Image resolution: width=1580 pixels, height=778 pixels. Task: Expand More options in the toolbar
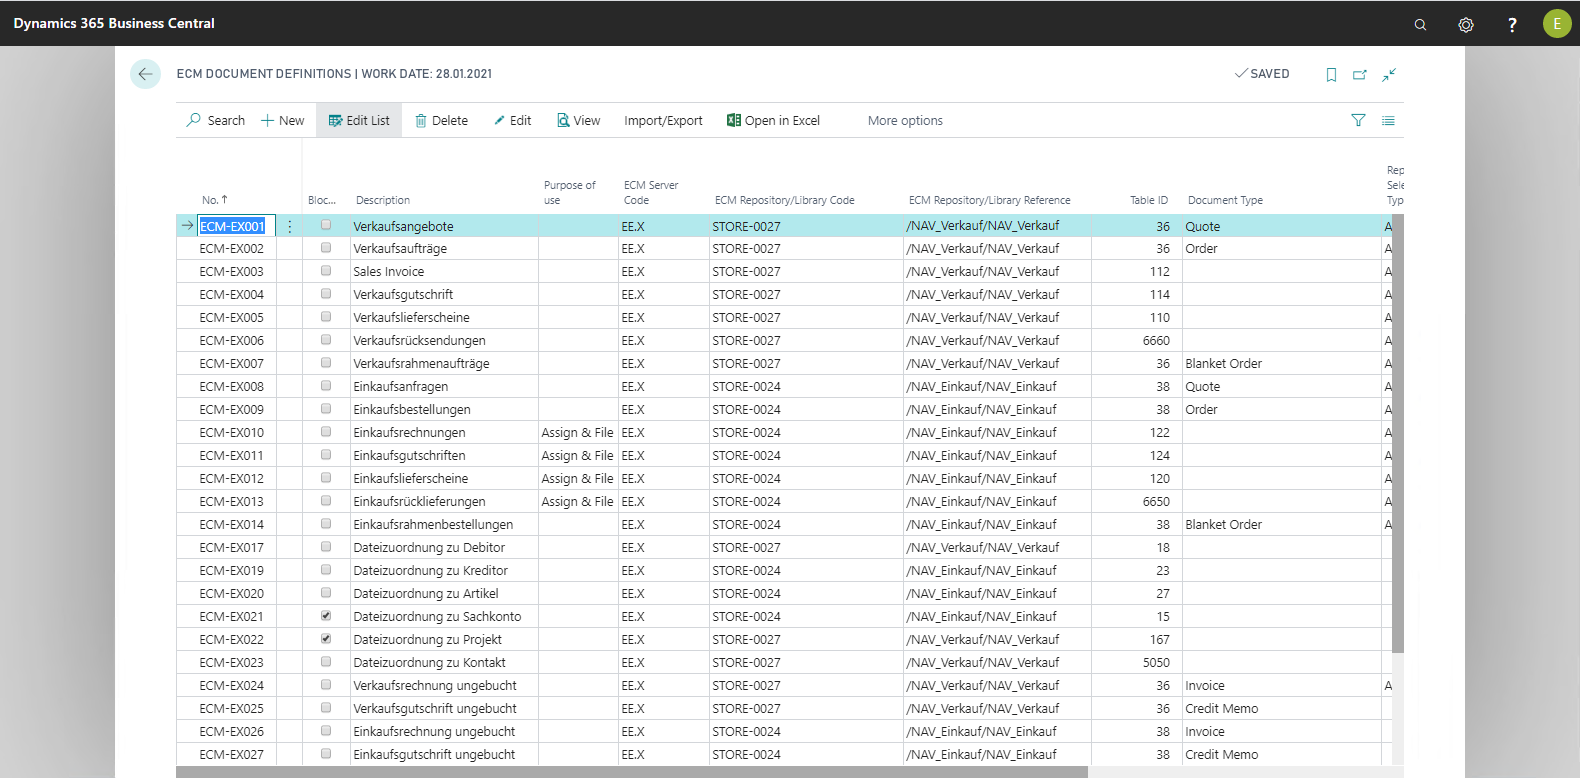click(905, 120)
